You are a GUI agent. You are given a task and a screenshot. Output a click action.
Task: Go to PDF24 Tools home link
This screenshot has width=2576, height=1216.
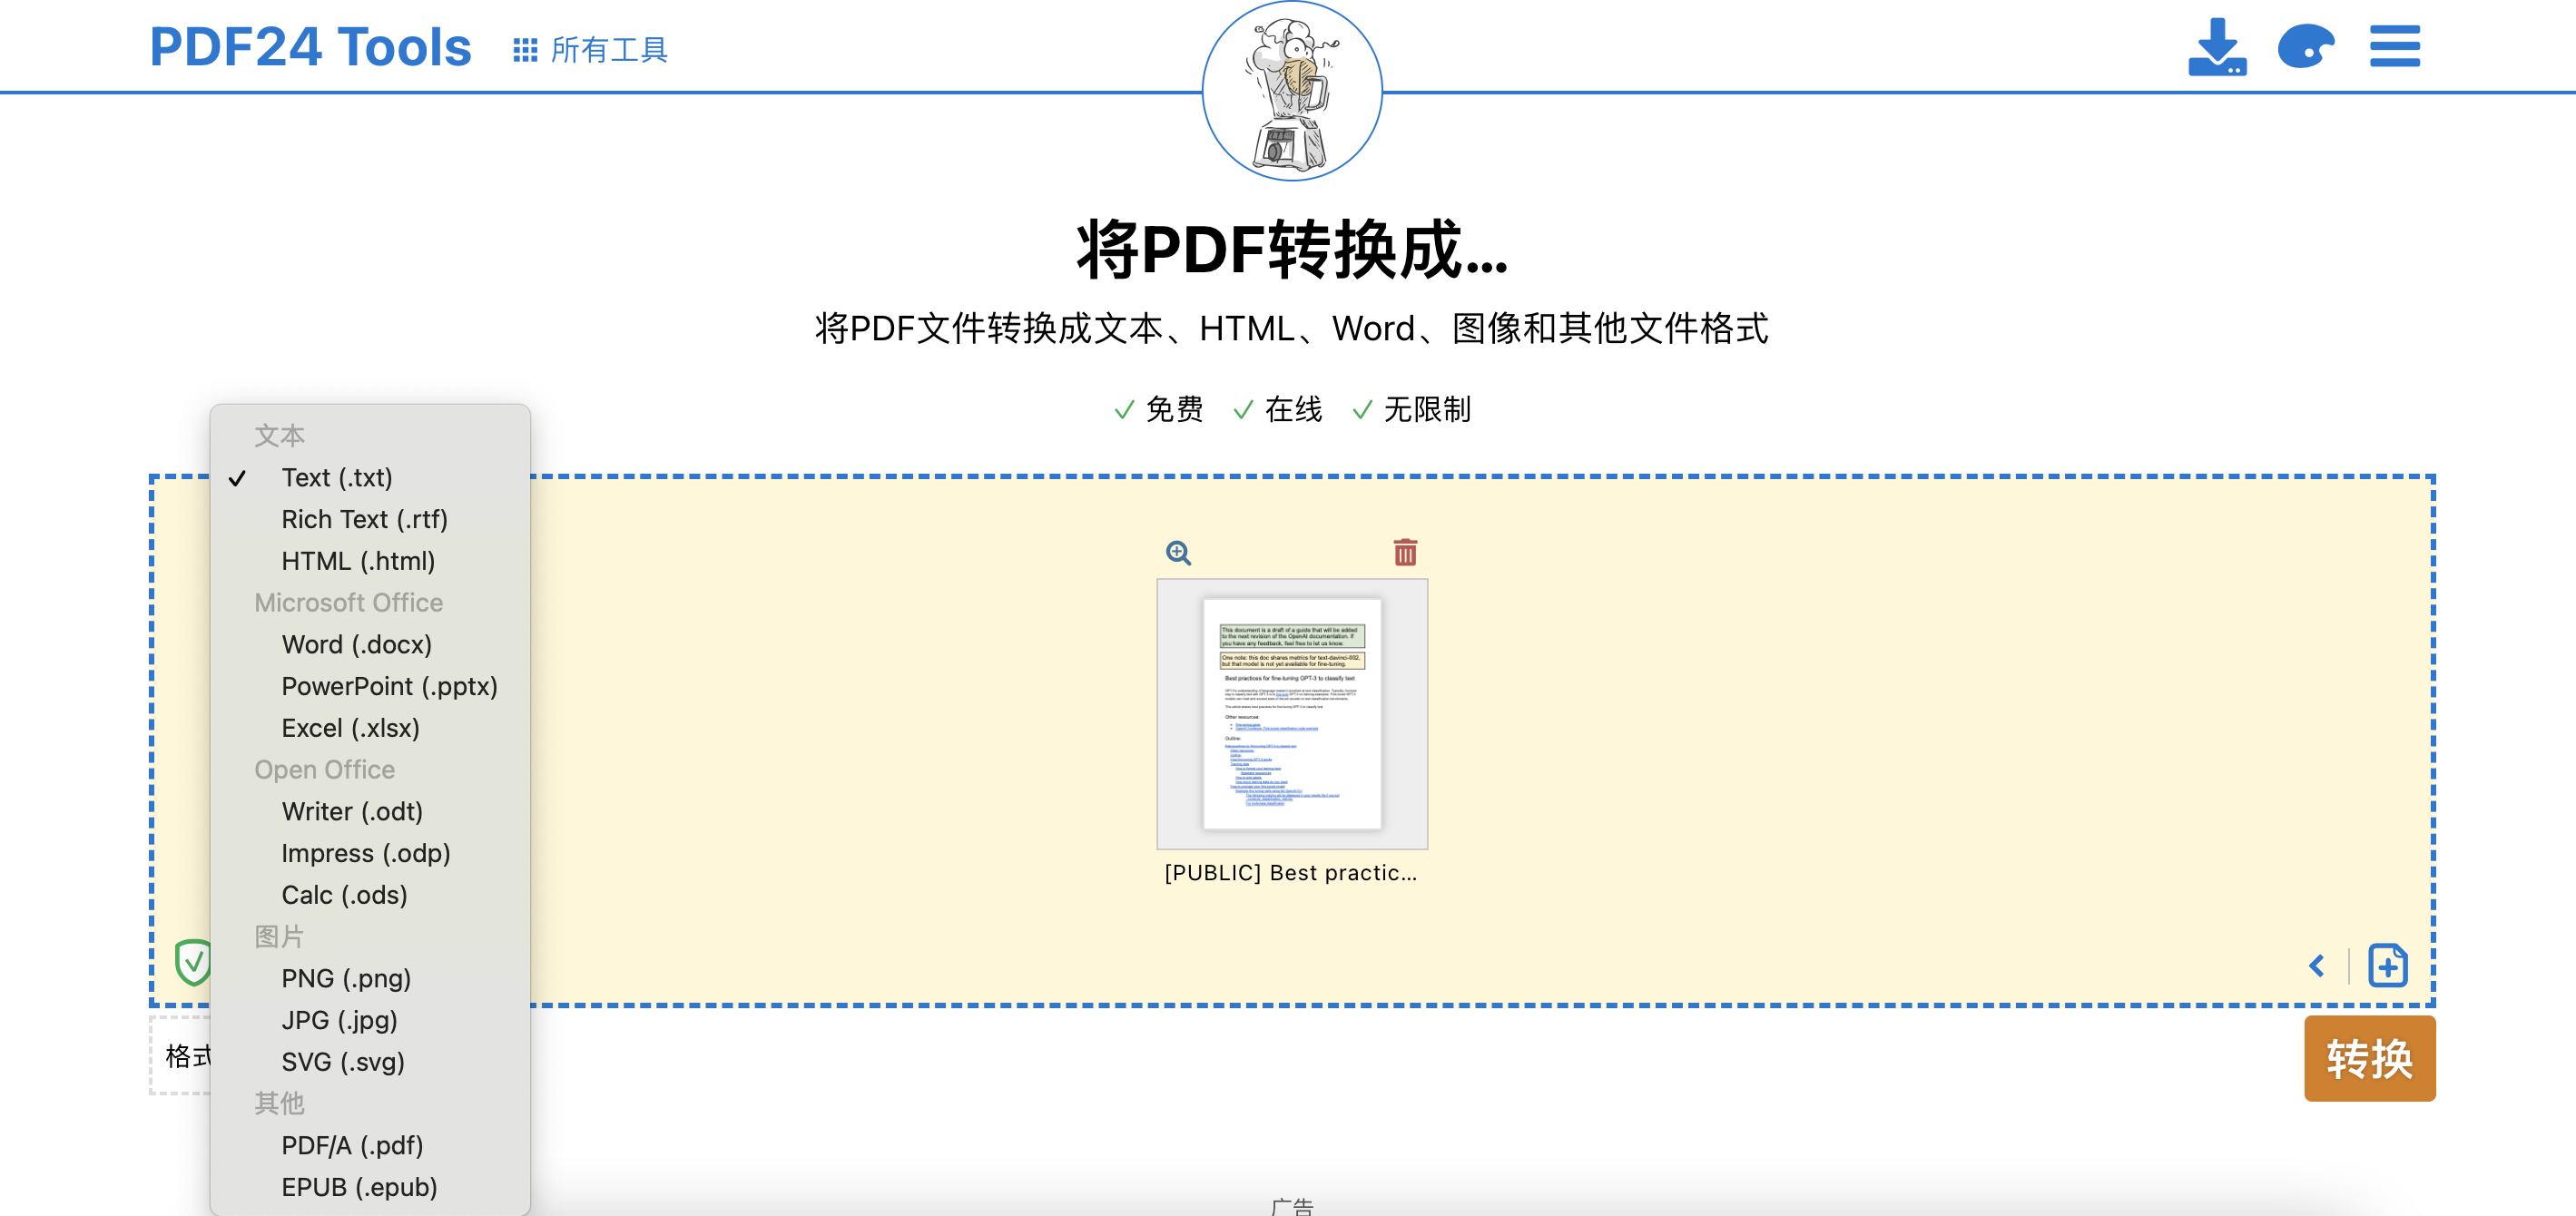coord(310,47)
